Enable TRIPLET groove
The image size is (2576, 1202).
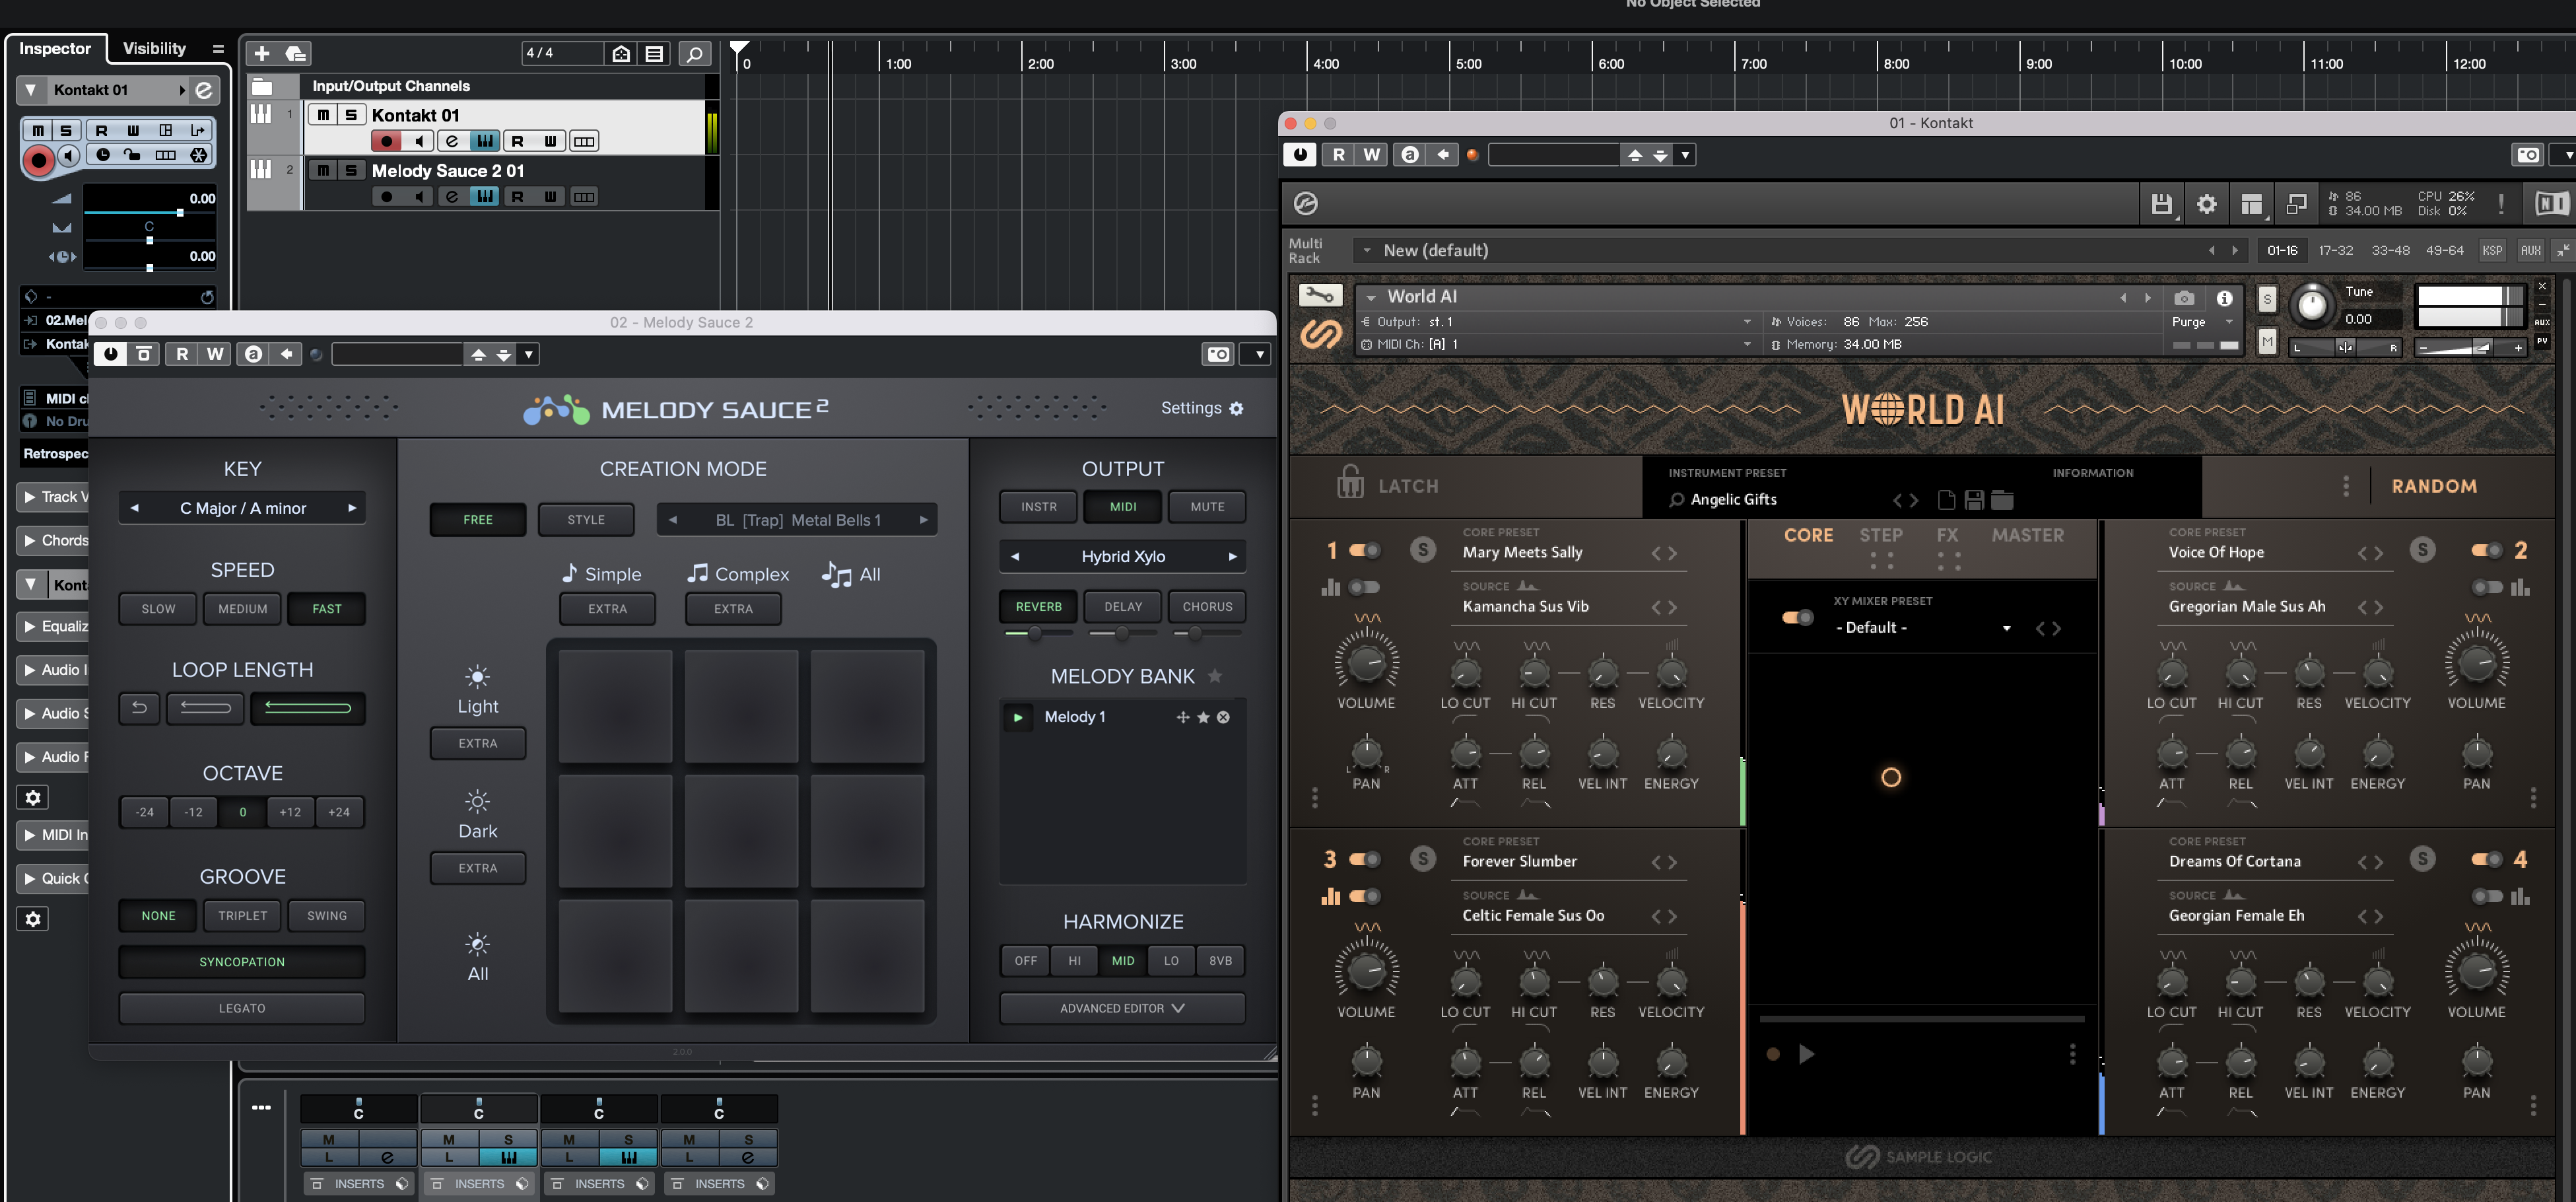(243, 916)
